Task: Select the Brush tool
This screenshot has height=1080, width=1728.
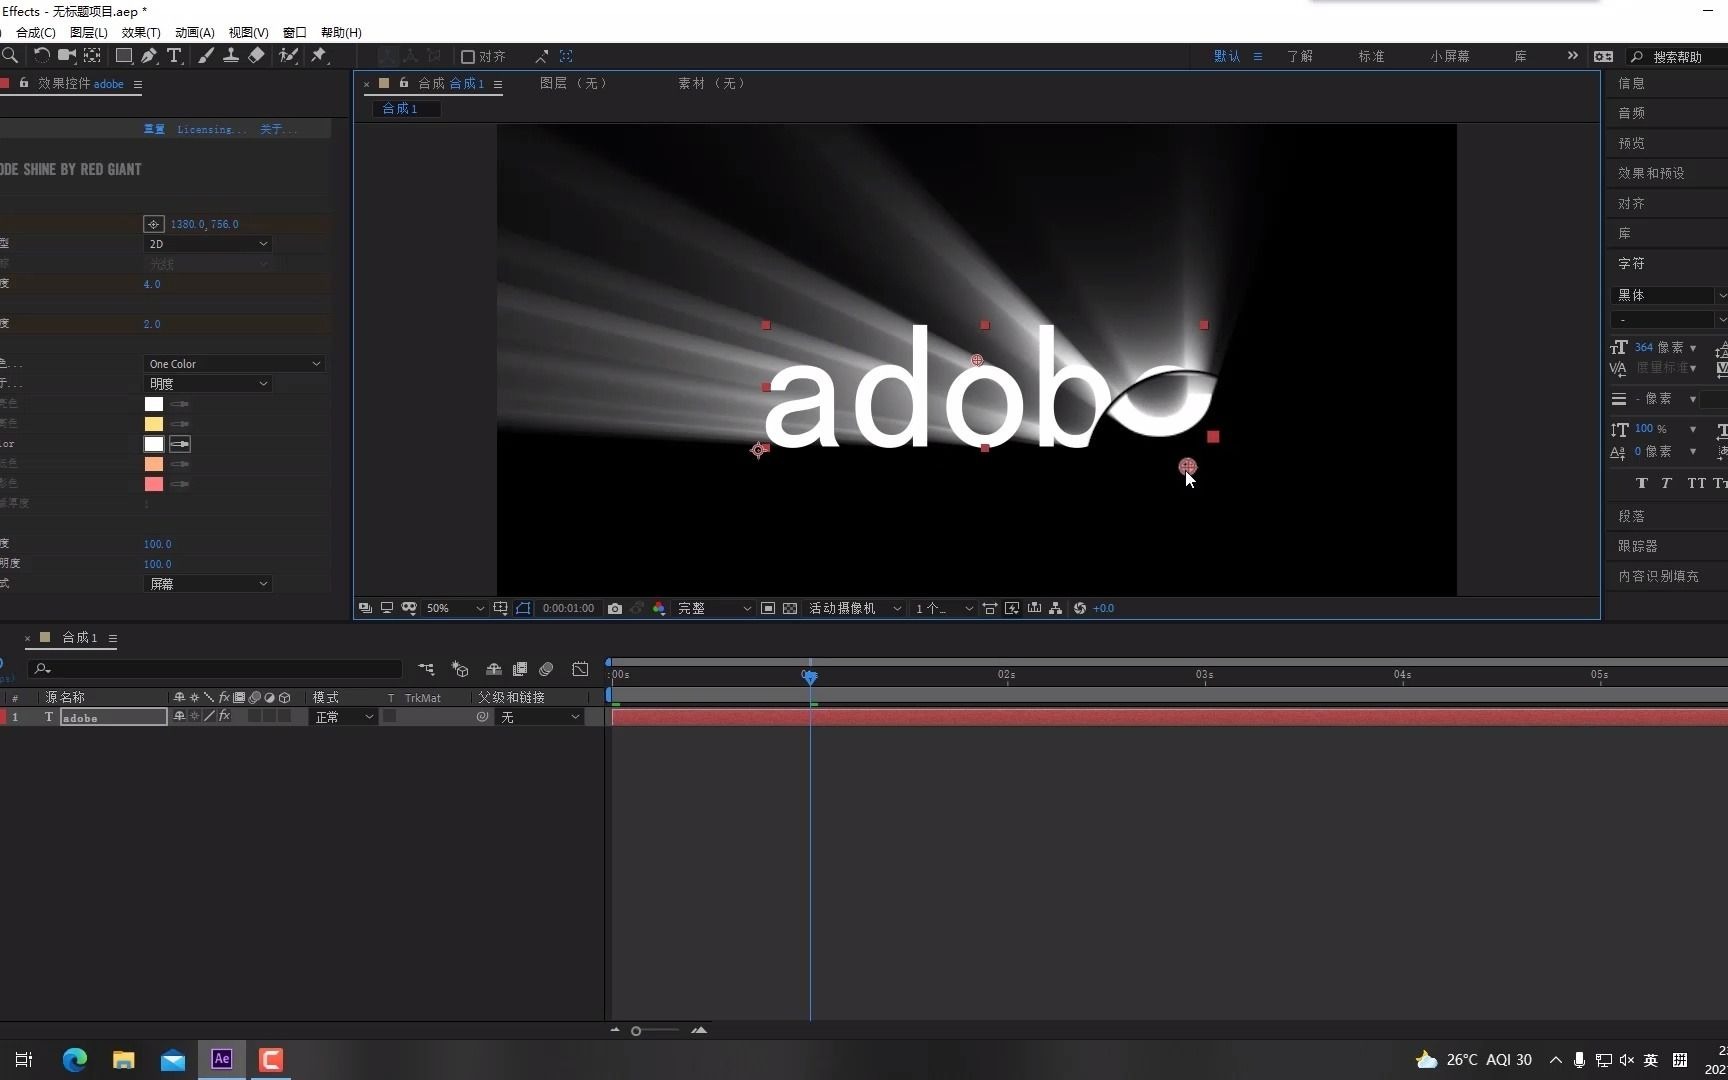Action: pyautogui.click(x=205, y=56)
